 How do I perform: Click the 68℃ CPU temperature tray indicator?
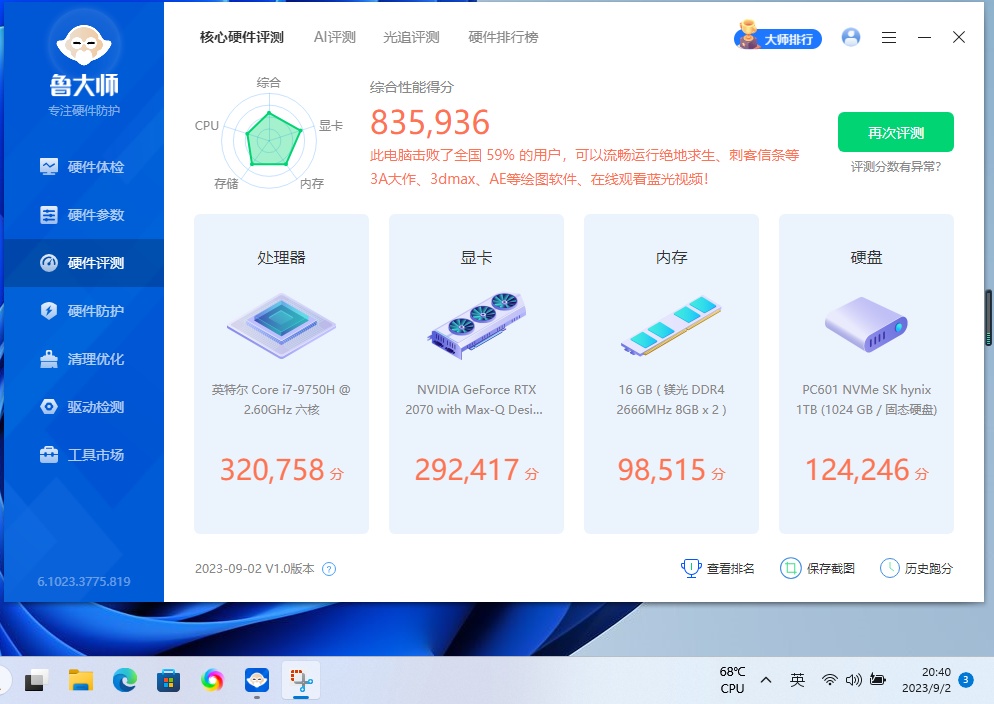coord(732,680)
